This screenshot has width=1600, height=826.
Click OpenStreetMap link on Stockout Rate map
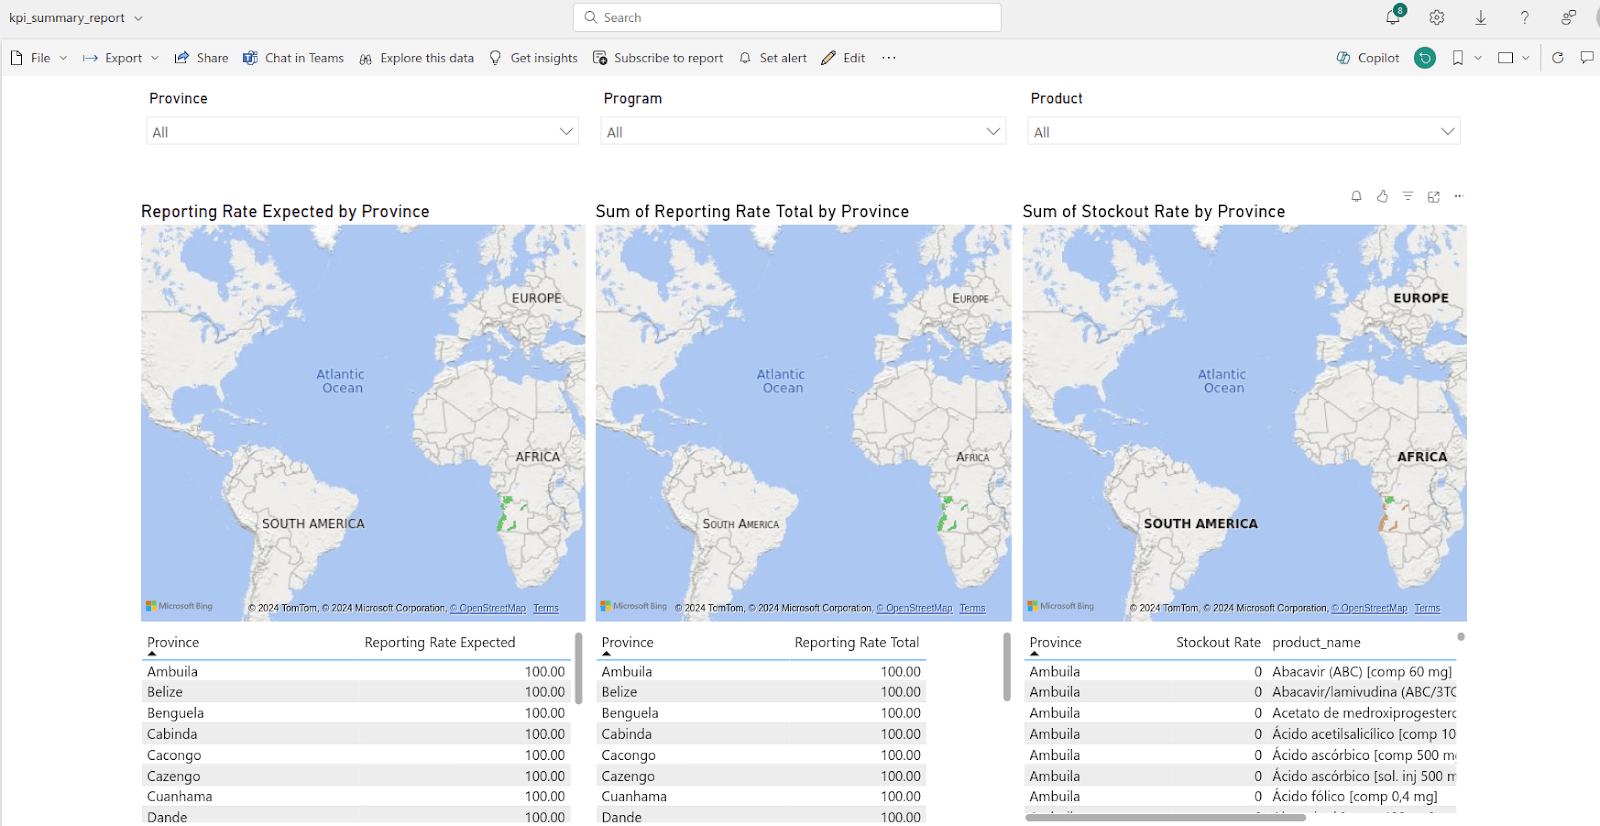(x=1370, y=608)
